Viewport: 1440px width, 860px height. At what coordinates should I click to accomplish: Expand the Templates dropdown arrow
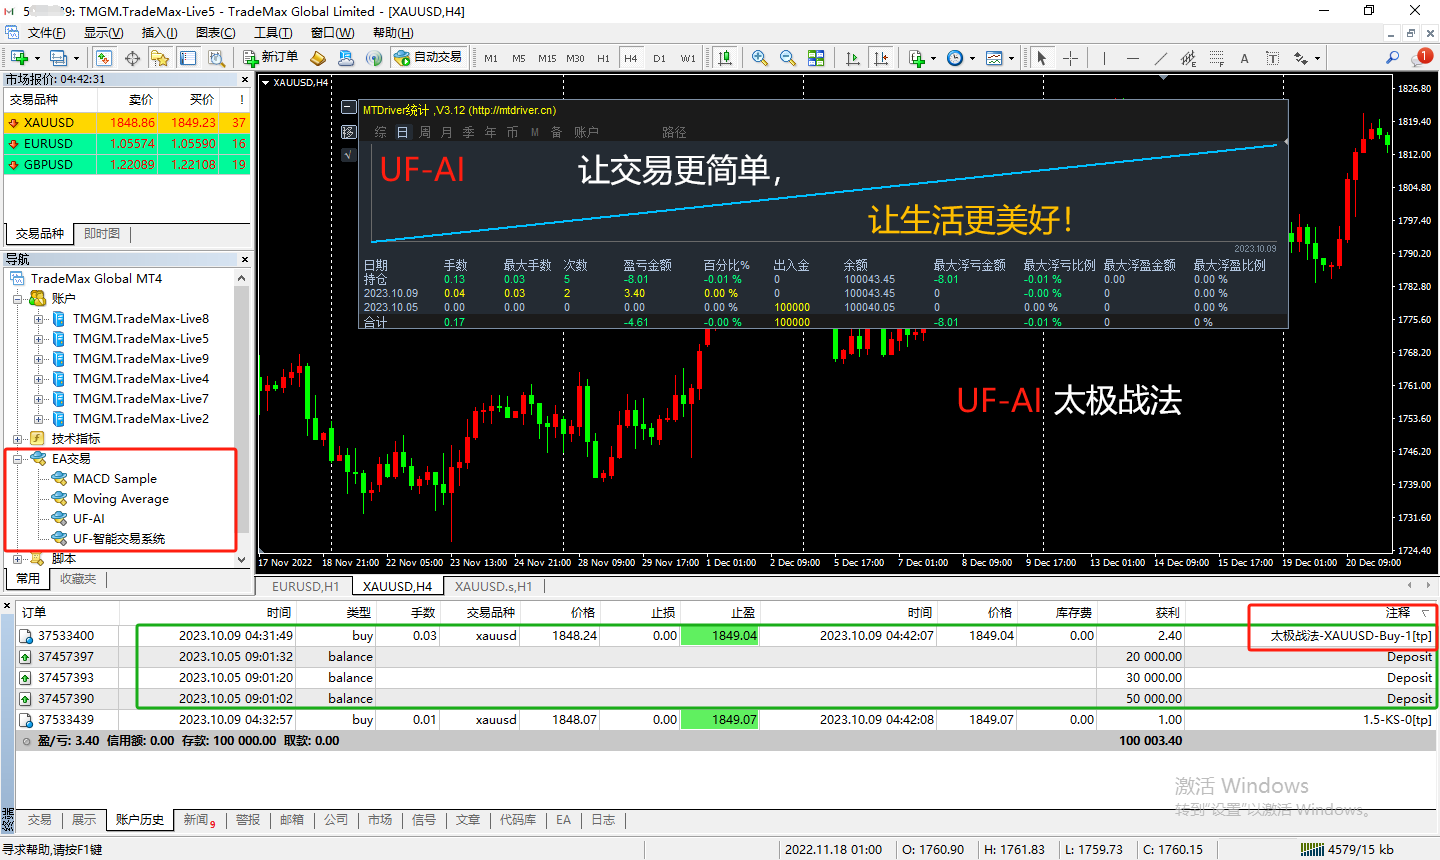point(1011,58)
